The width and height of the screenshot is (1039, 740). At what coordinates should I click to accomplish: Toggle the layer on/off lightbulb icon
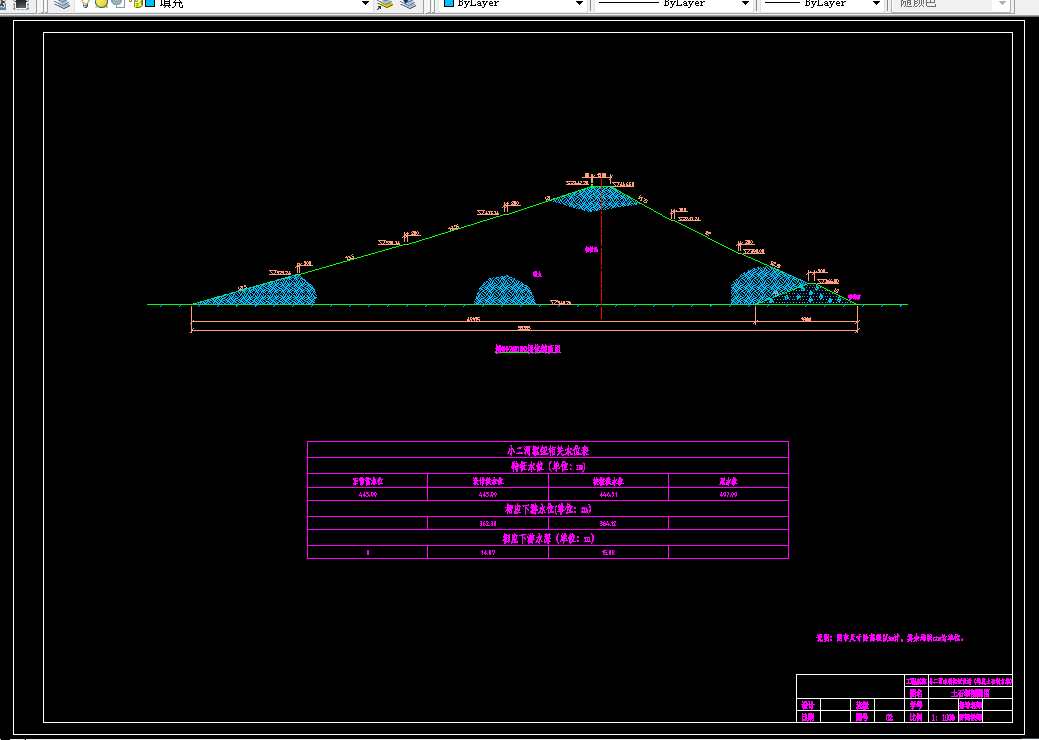coord(85,3)
